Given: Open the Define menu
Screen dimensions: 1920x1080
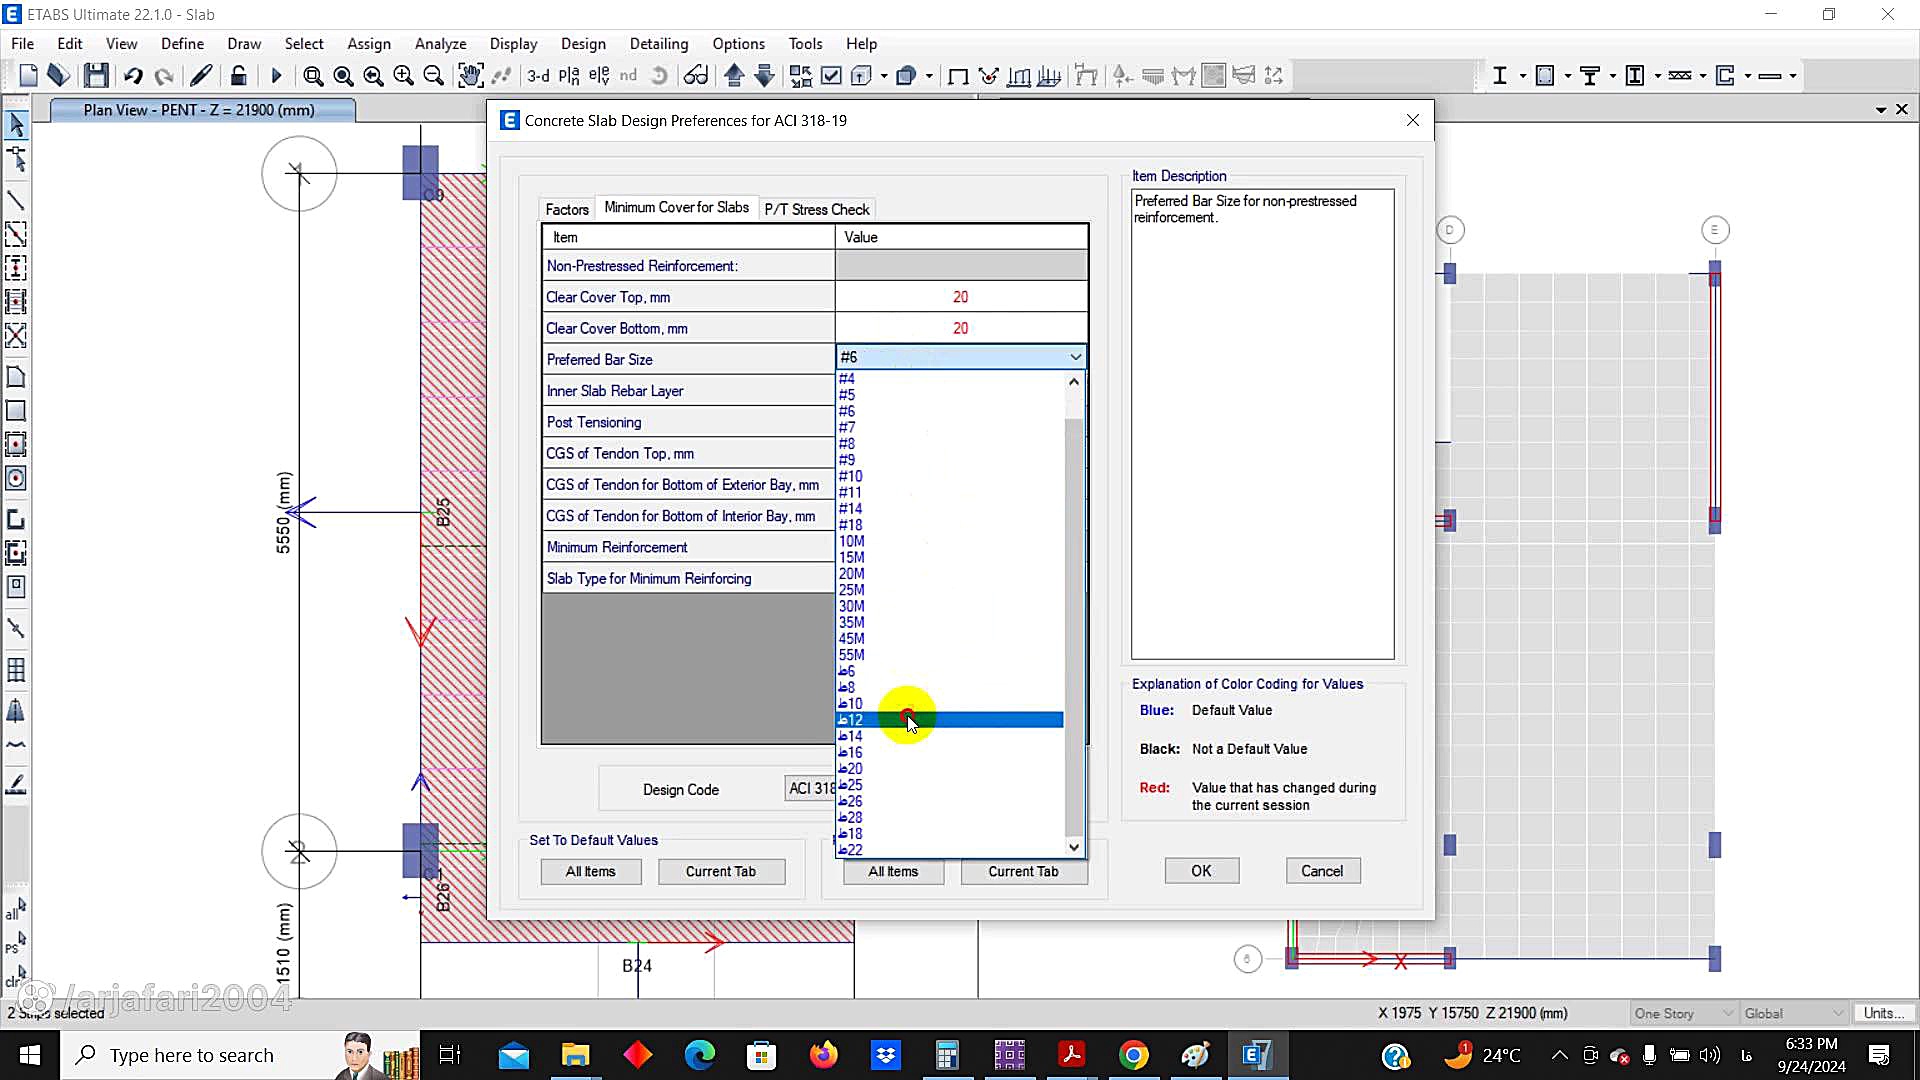Looking at the screenshot, I should tap(182, 44).
